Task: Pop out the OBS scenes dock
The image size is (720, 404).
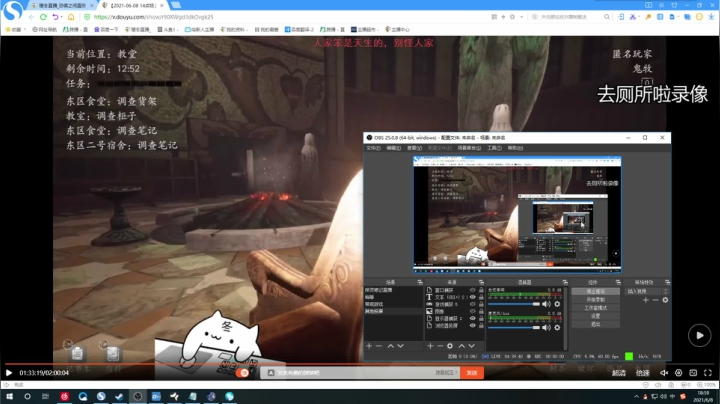Action: (x=420, y=282)
